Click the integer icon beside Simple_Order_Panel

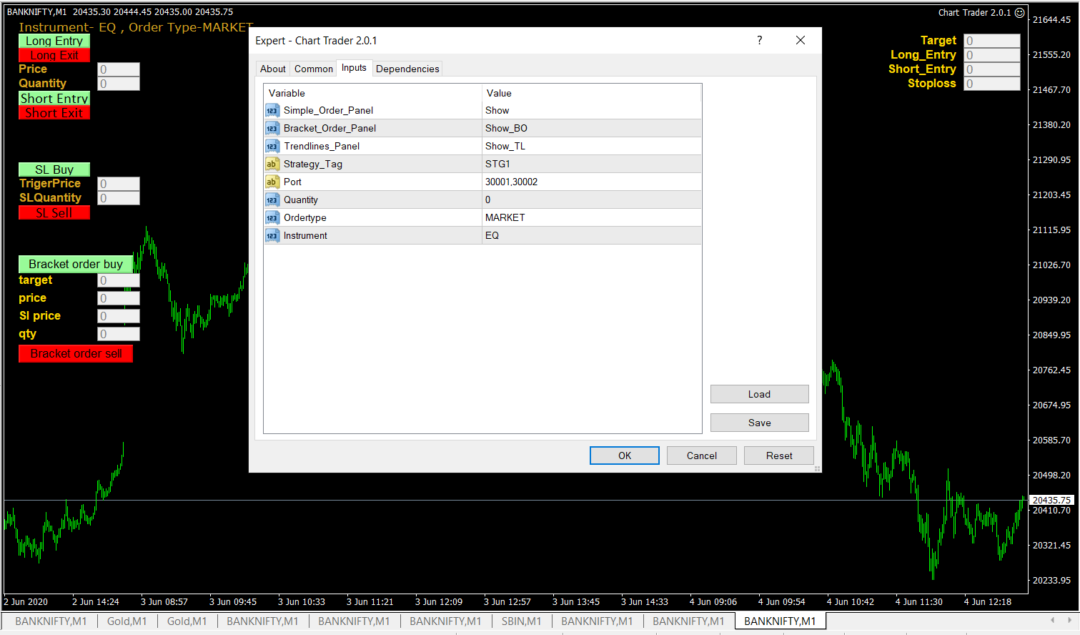(272, 110)
